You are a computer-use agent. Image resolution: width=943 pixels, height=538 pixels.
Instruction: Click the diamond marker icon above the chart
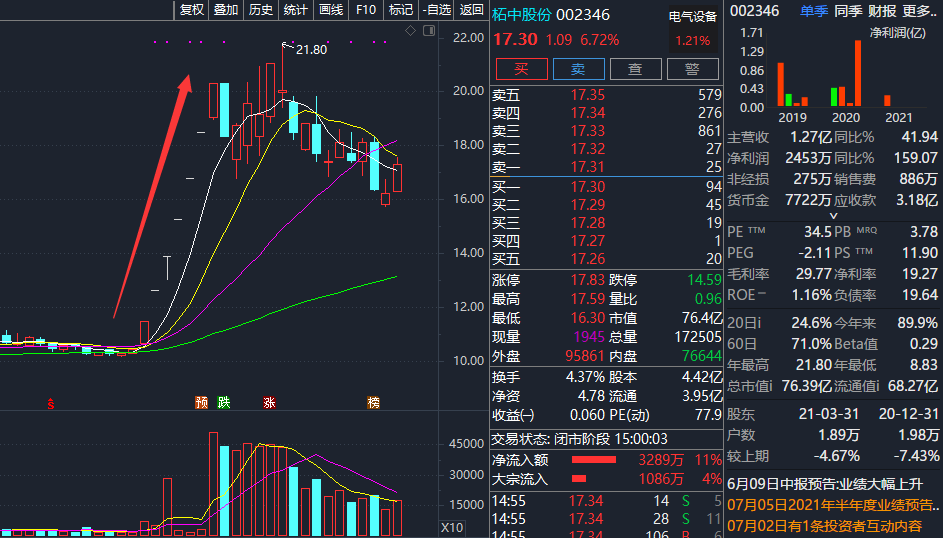click(x=410, y=32)
